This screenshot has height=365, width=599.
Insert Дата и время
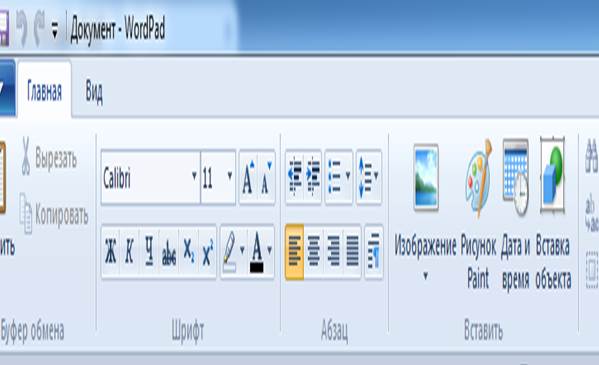point(515,215)
